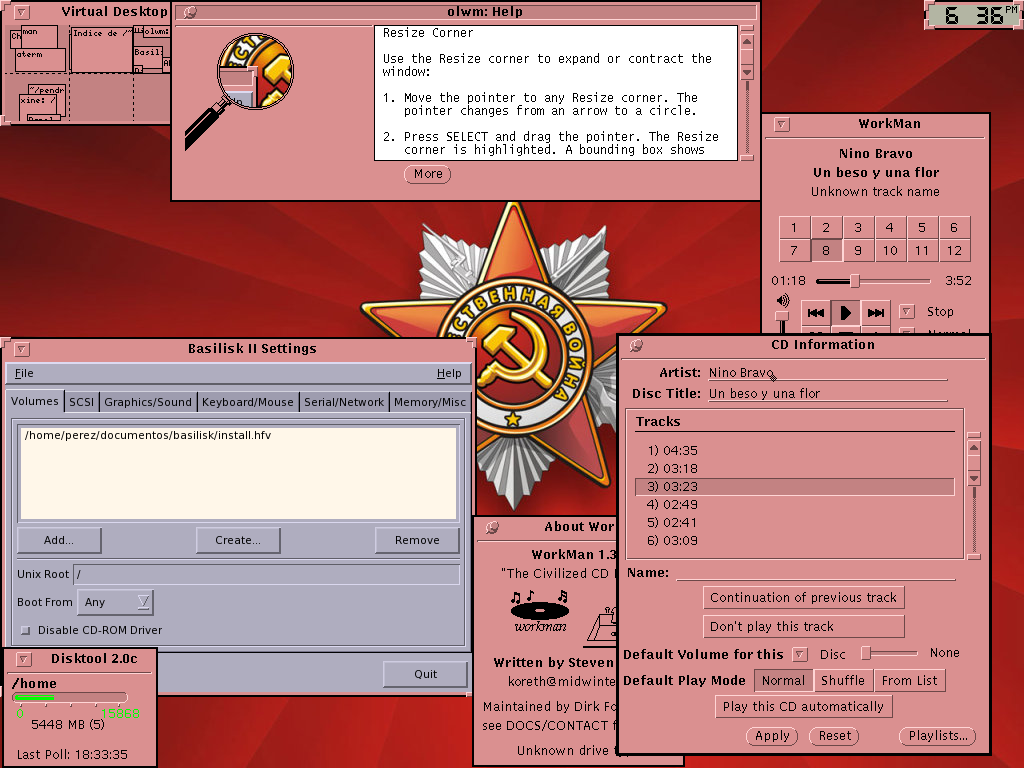Toggle Play this CD automatically
Viewport: 1024px width, 768px height.
(803, 707)
